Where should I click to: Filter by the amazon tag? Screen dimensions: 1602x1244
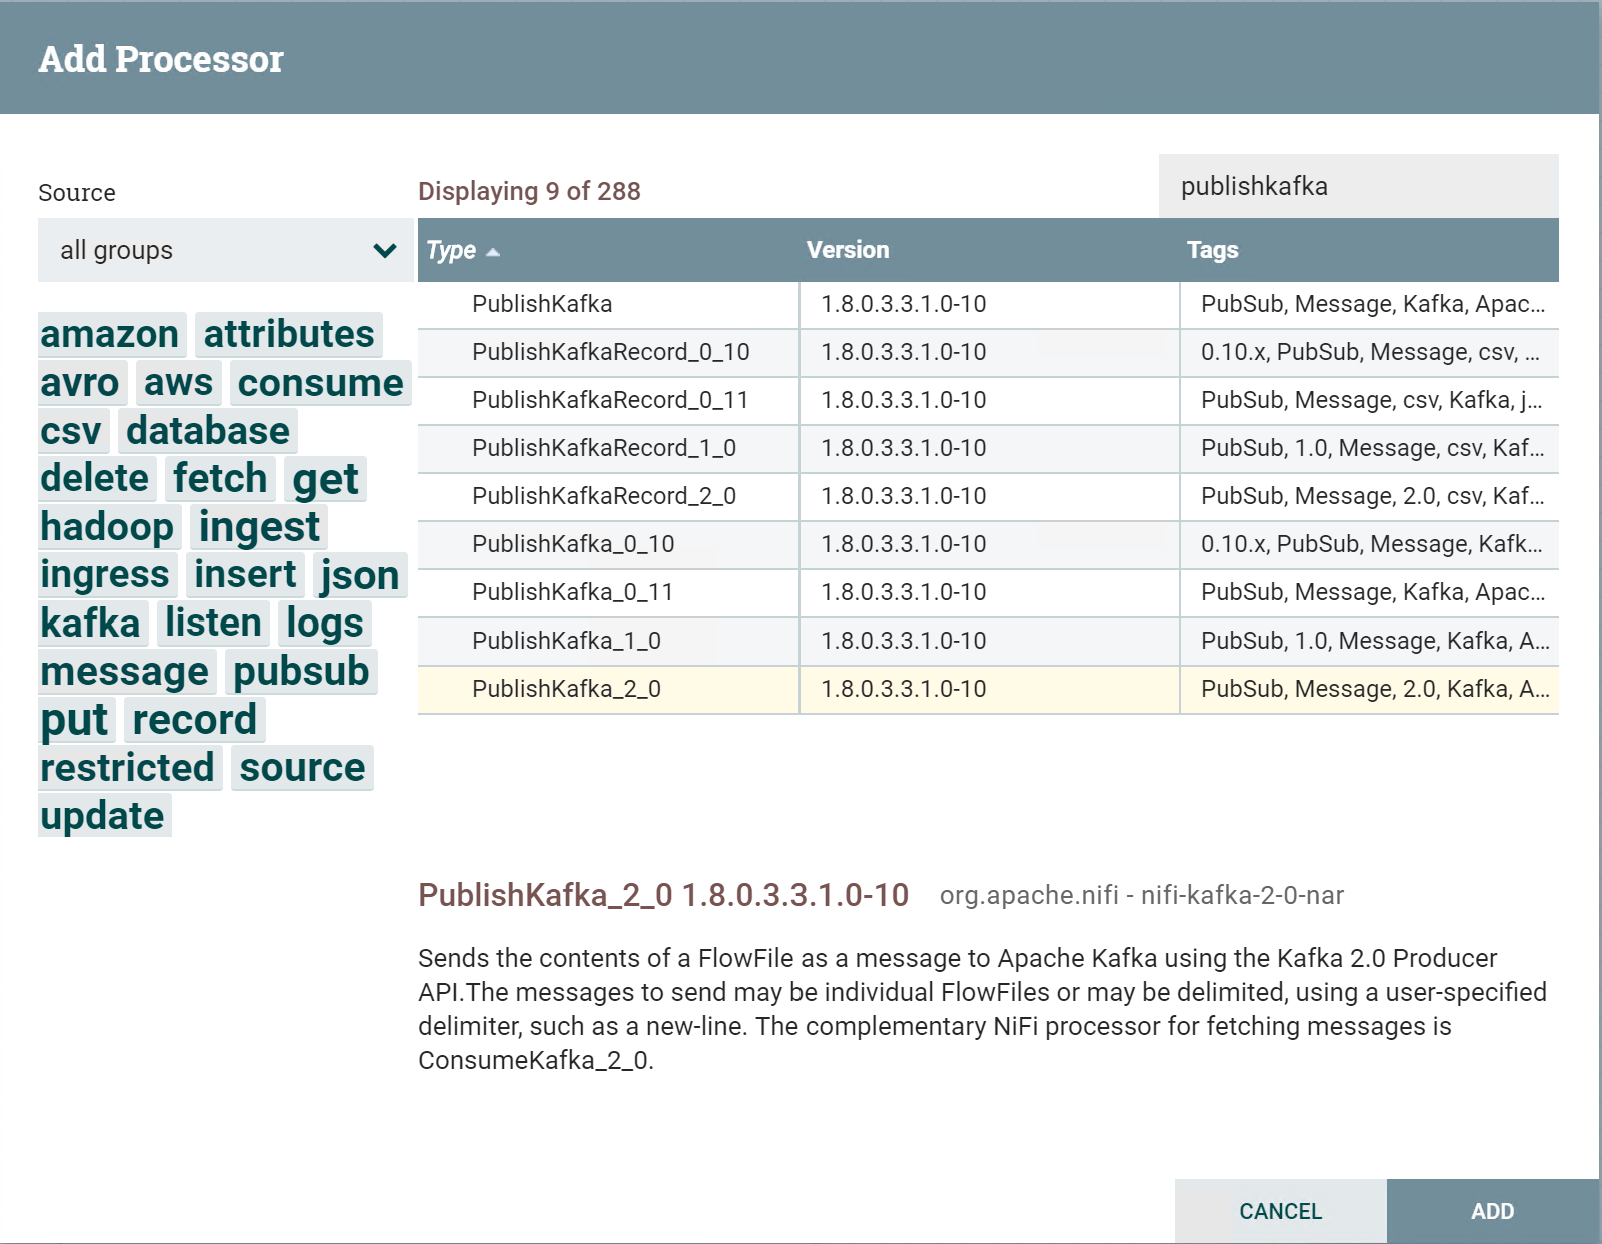click(110, 334)
